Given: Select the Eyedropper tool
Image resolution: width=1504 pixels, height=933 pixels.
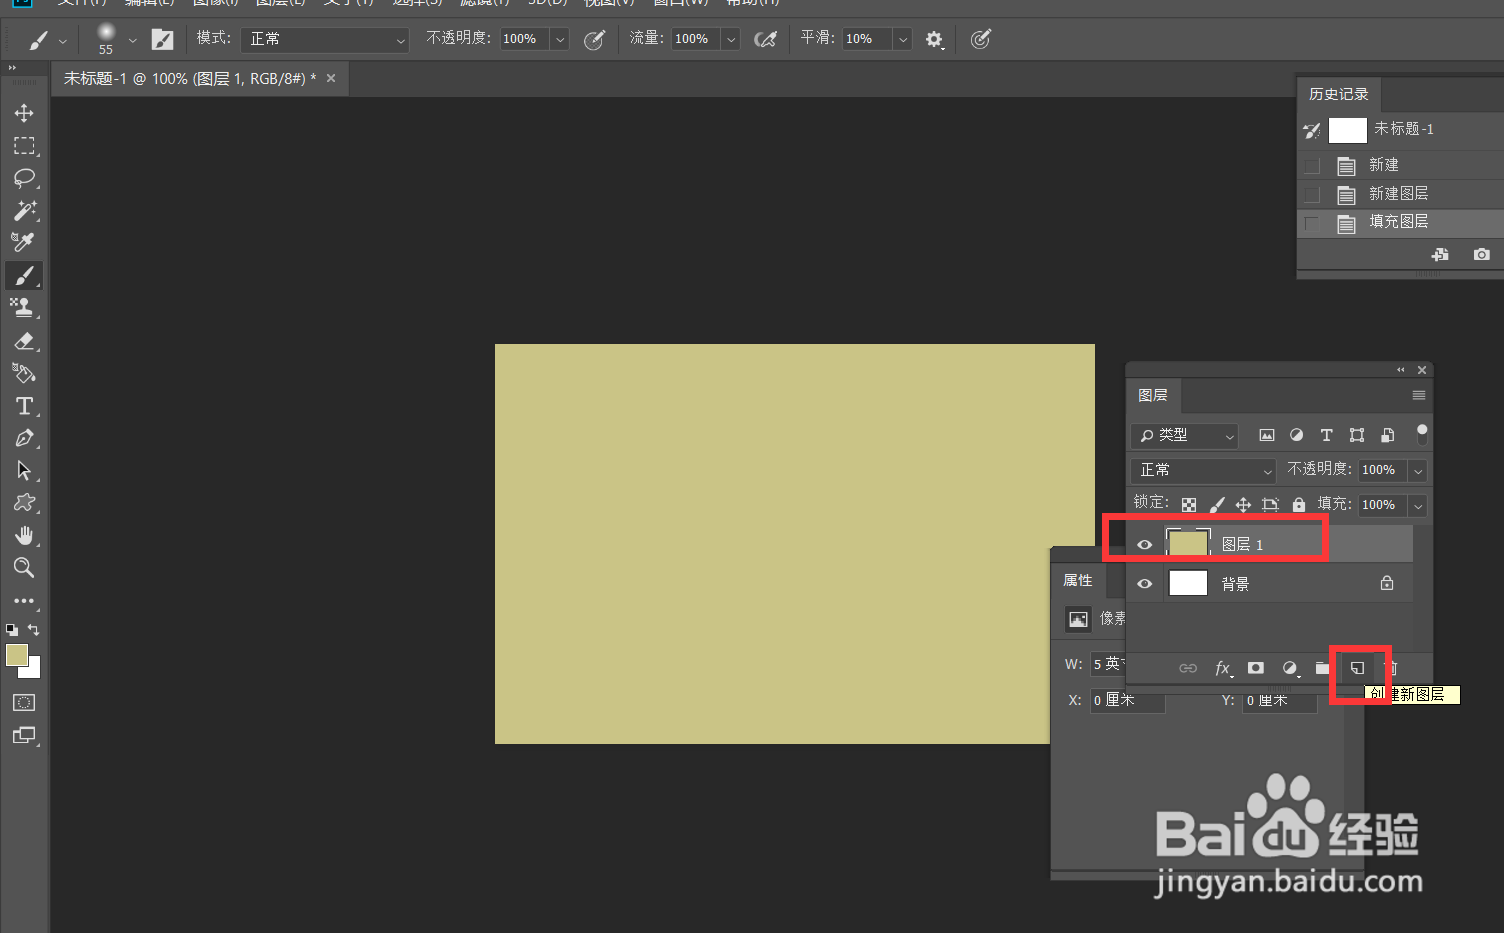Looking at the screenshot, I should point(24,242).
